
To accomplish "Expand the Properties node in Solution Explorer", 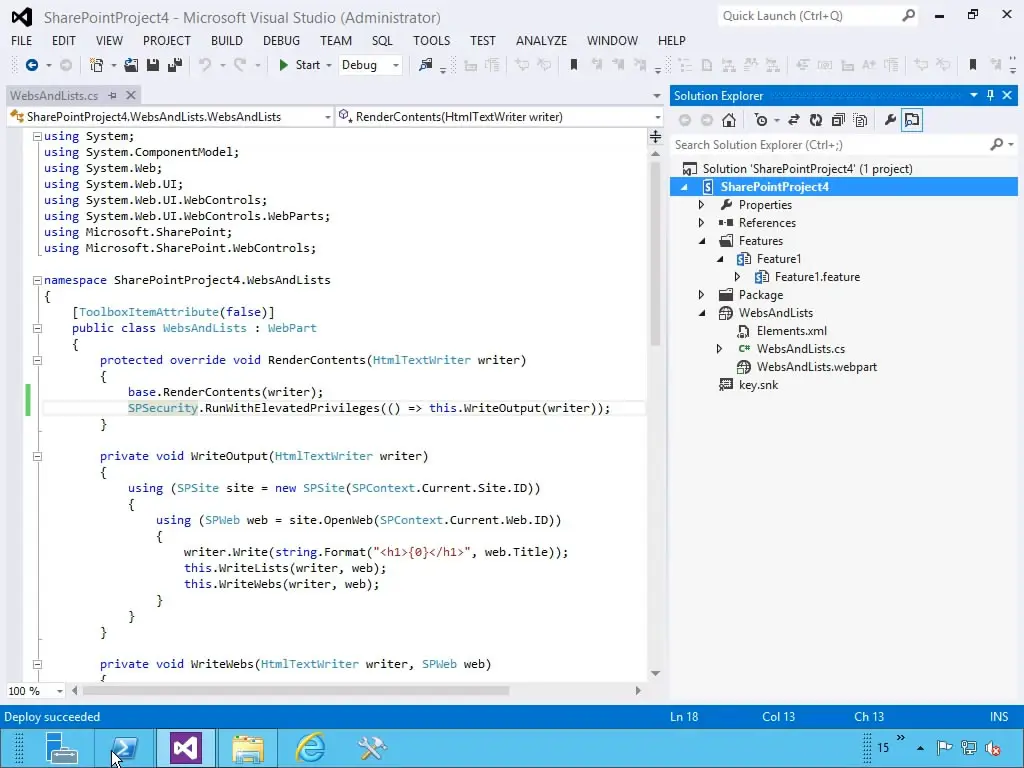I will pos(701,205).
